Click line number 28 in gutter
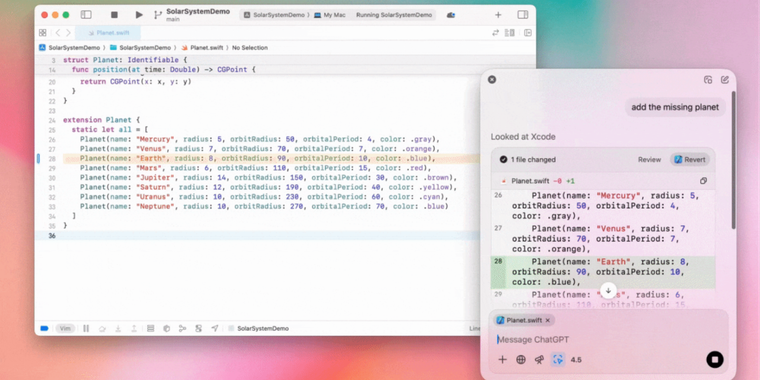 [52, 158]
